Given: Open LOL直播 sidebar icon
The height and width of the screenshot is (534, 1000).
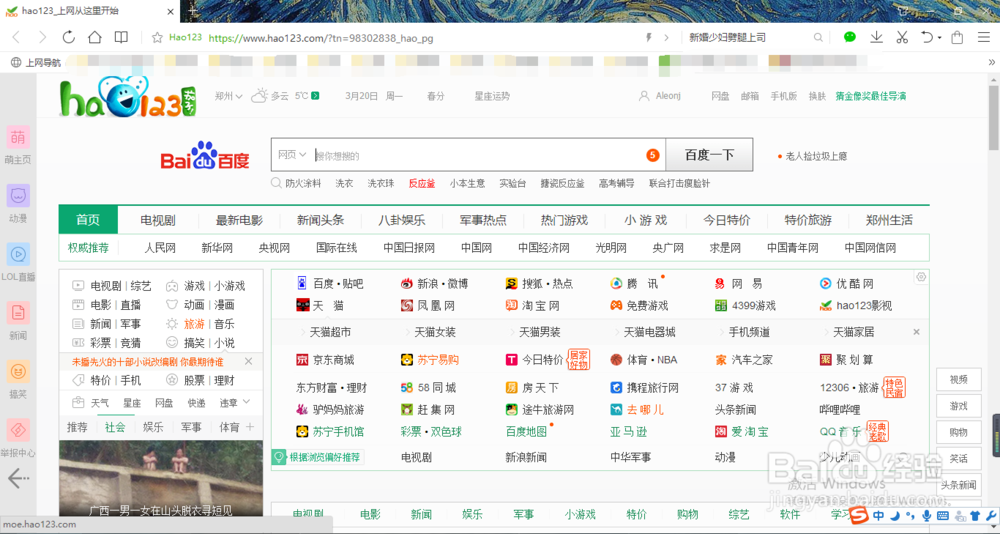Looking at the screenshot, I should coord(18,255).
